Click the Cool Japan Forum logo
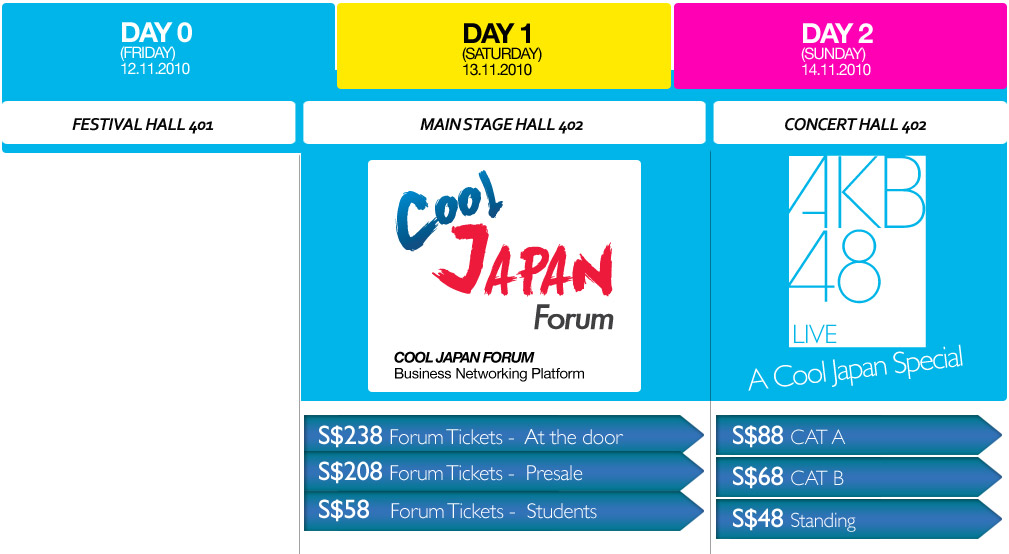The height and width of the screenshot is (554, 1009). [x=504, y=275]
